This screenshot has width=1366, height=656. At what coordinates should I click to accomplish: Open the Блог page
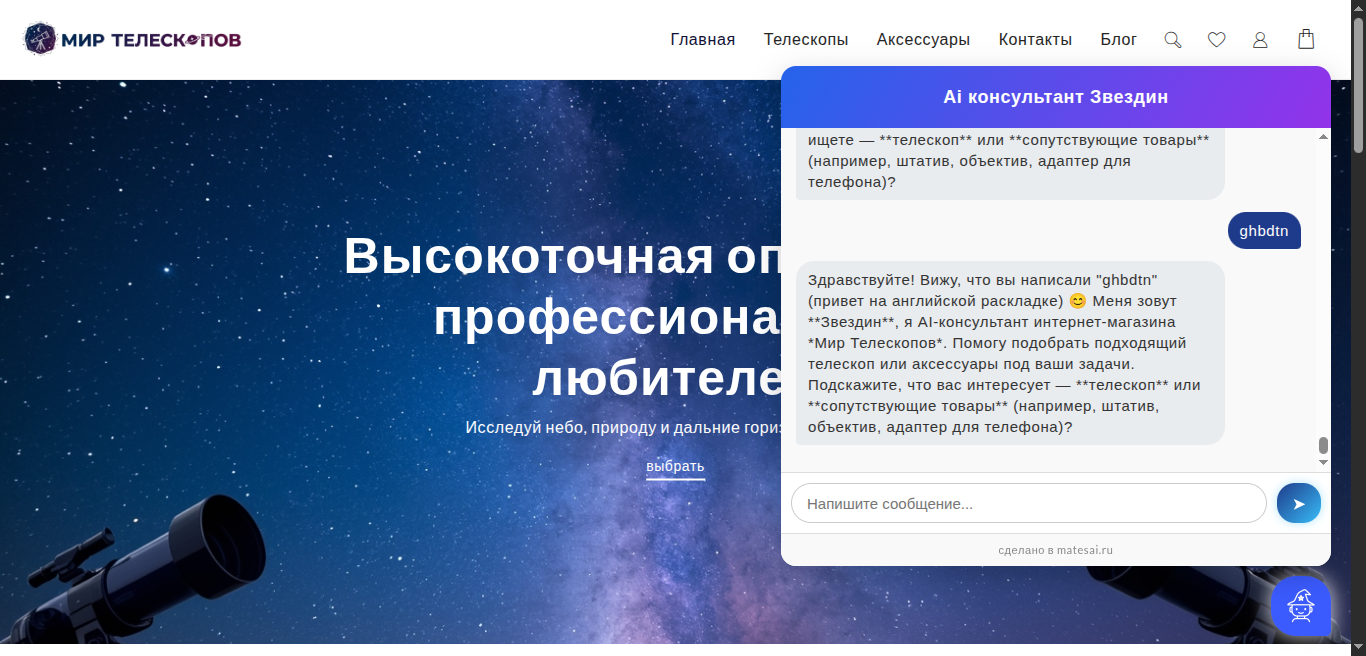1118,40
